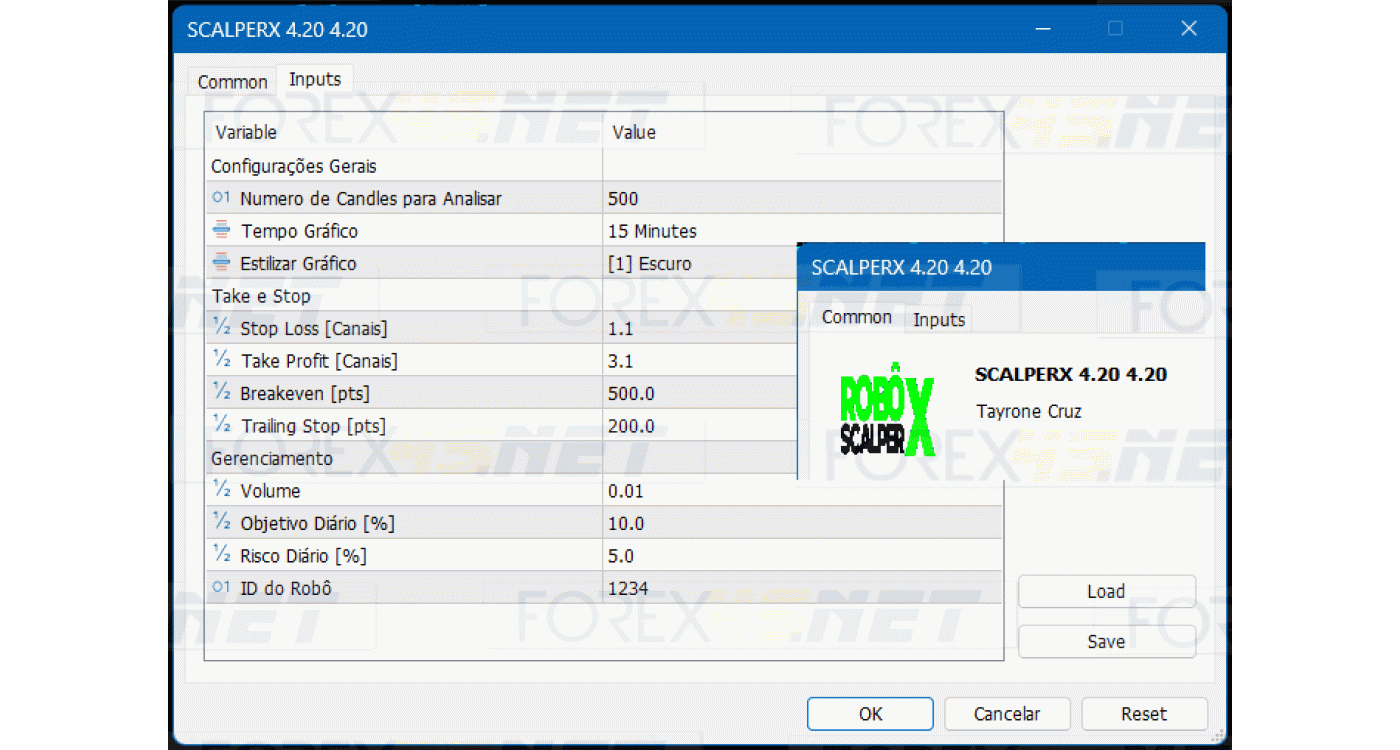Click the ½ icon beside Objetivo Diário [%]
1400x750 pixels.
(x=220, y=523)
